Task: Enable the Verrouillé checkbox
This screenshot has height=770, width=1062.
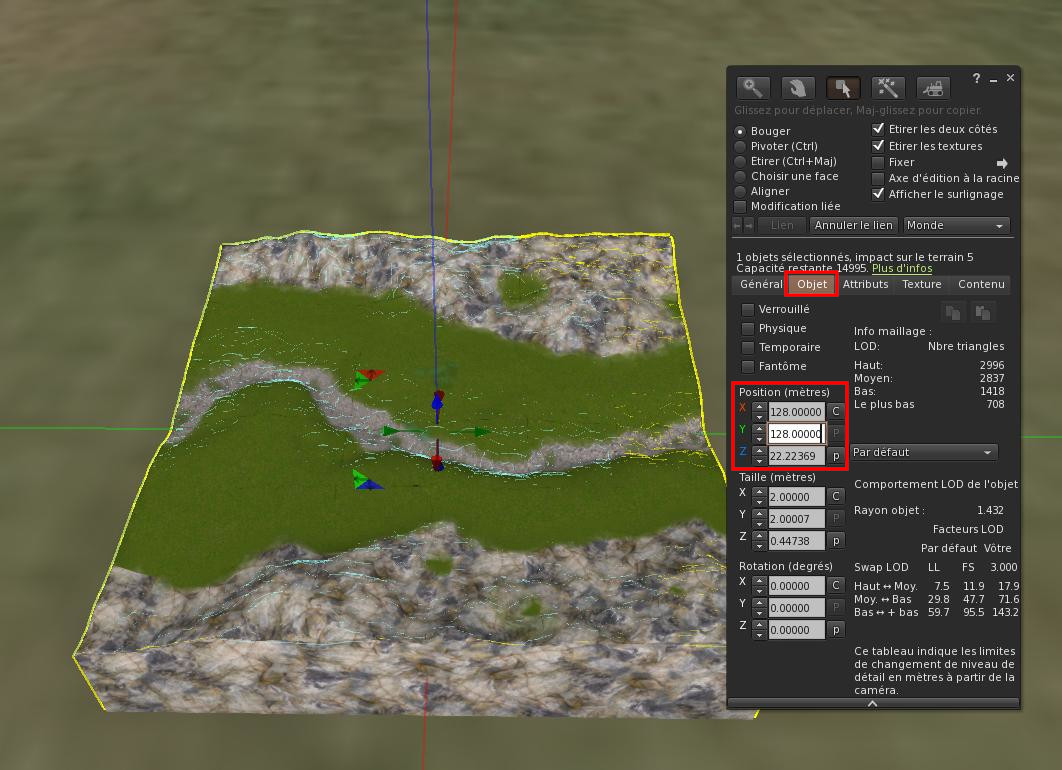Action: (748, 310)
